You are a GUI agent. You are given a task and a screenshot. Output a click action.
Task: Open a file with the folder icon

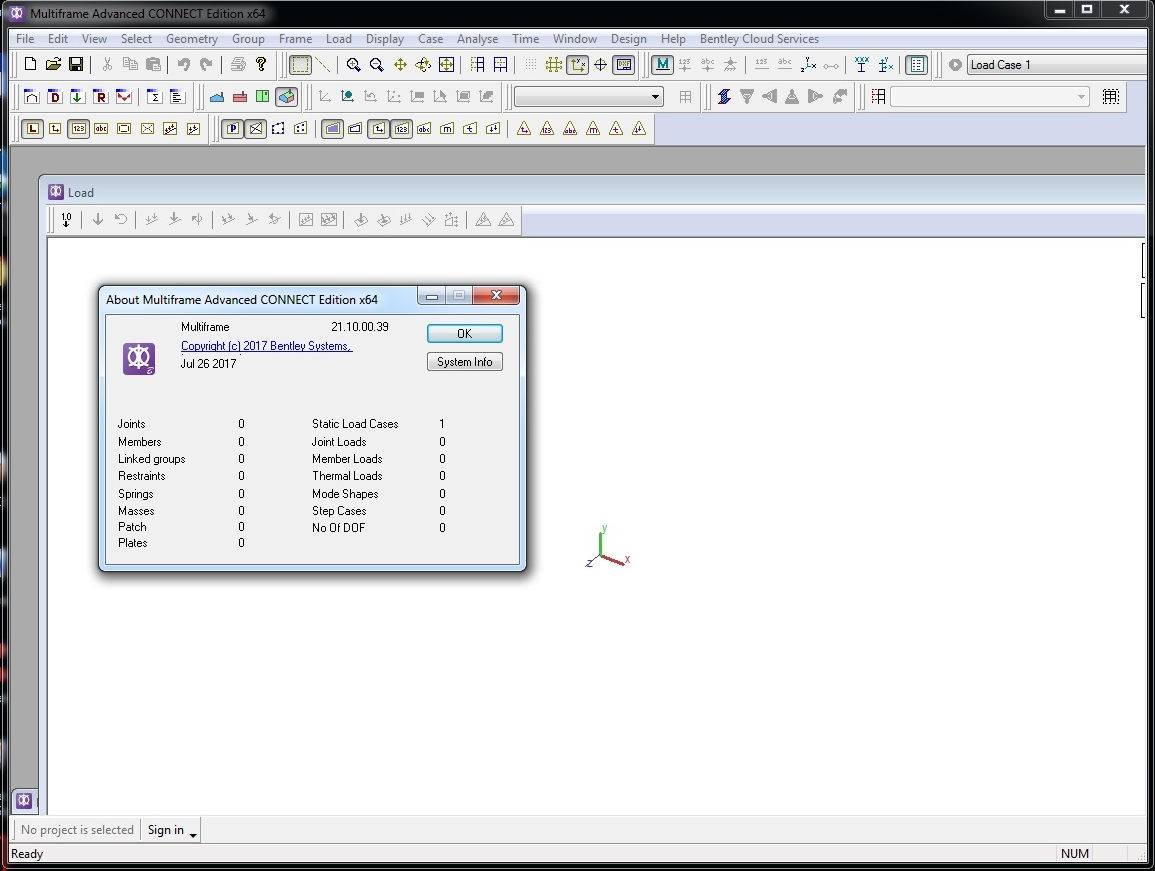(x=53, y=64)
